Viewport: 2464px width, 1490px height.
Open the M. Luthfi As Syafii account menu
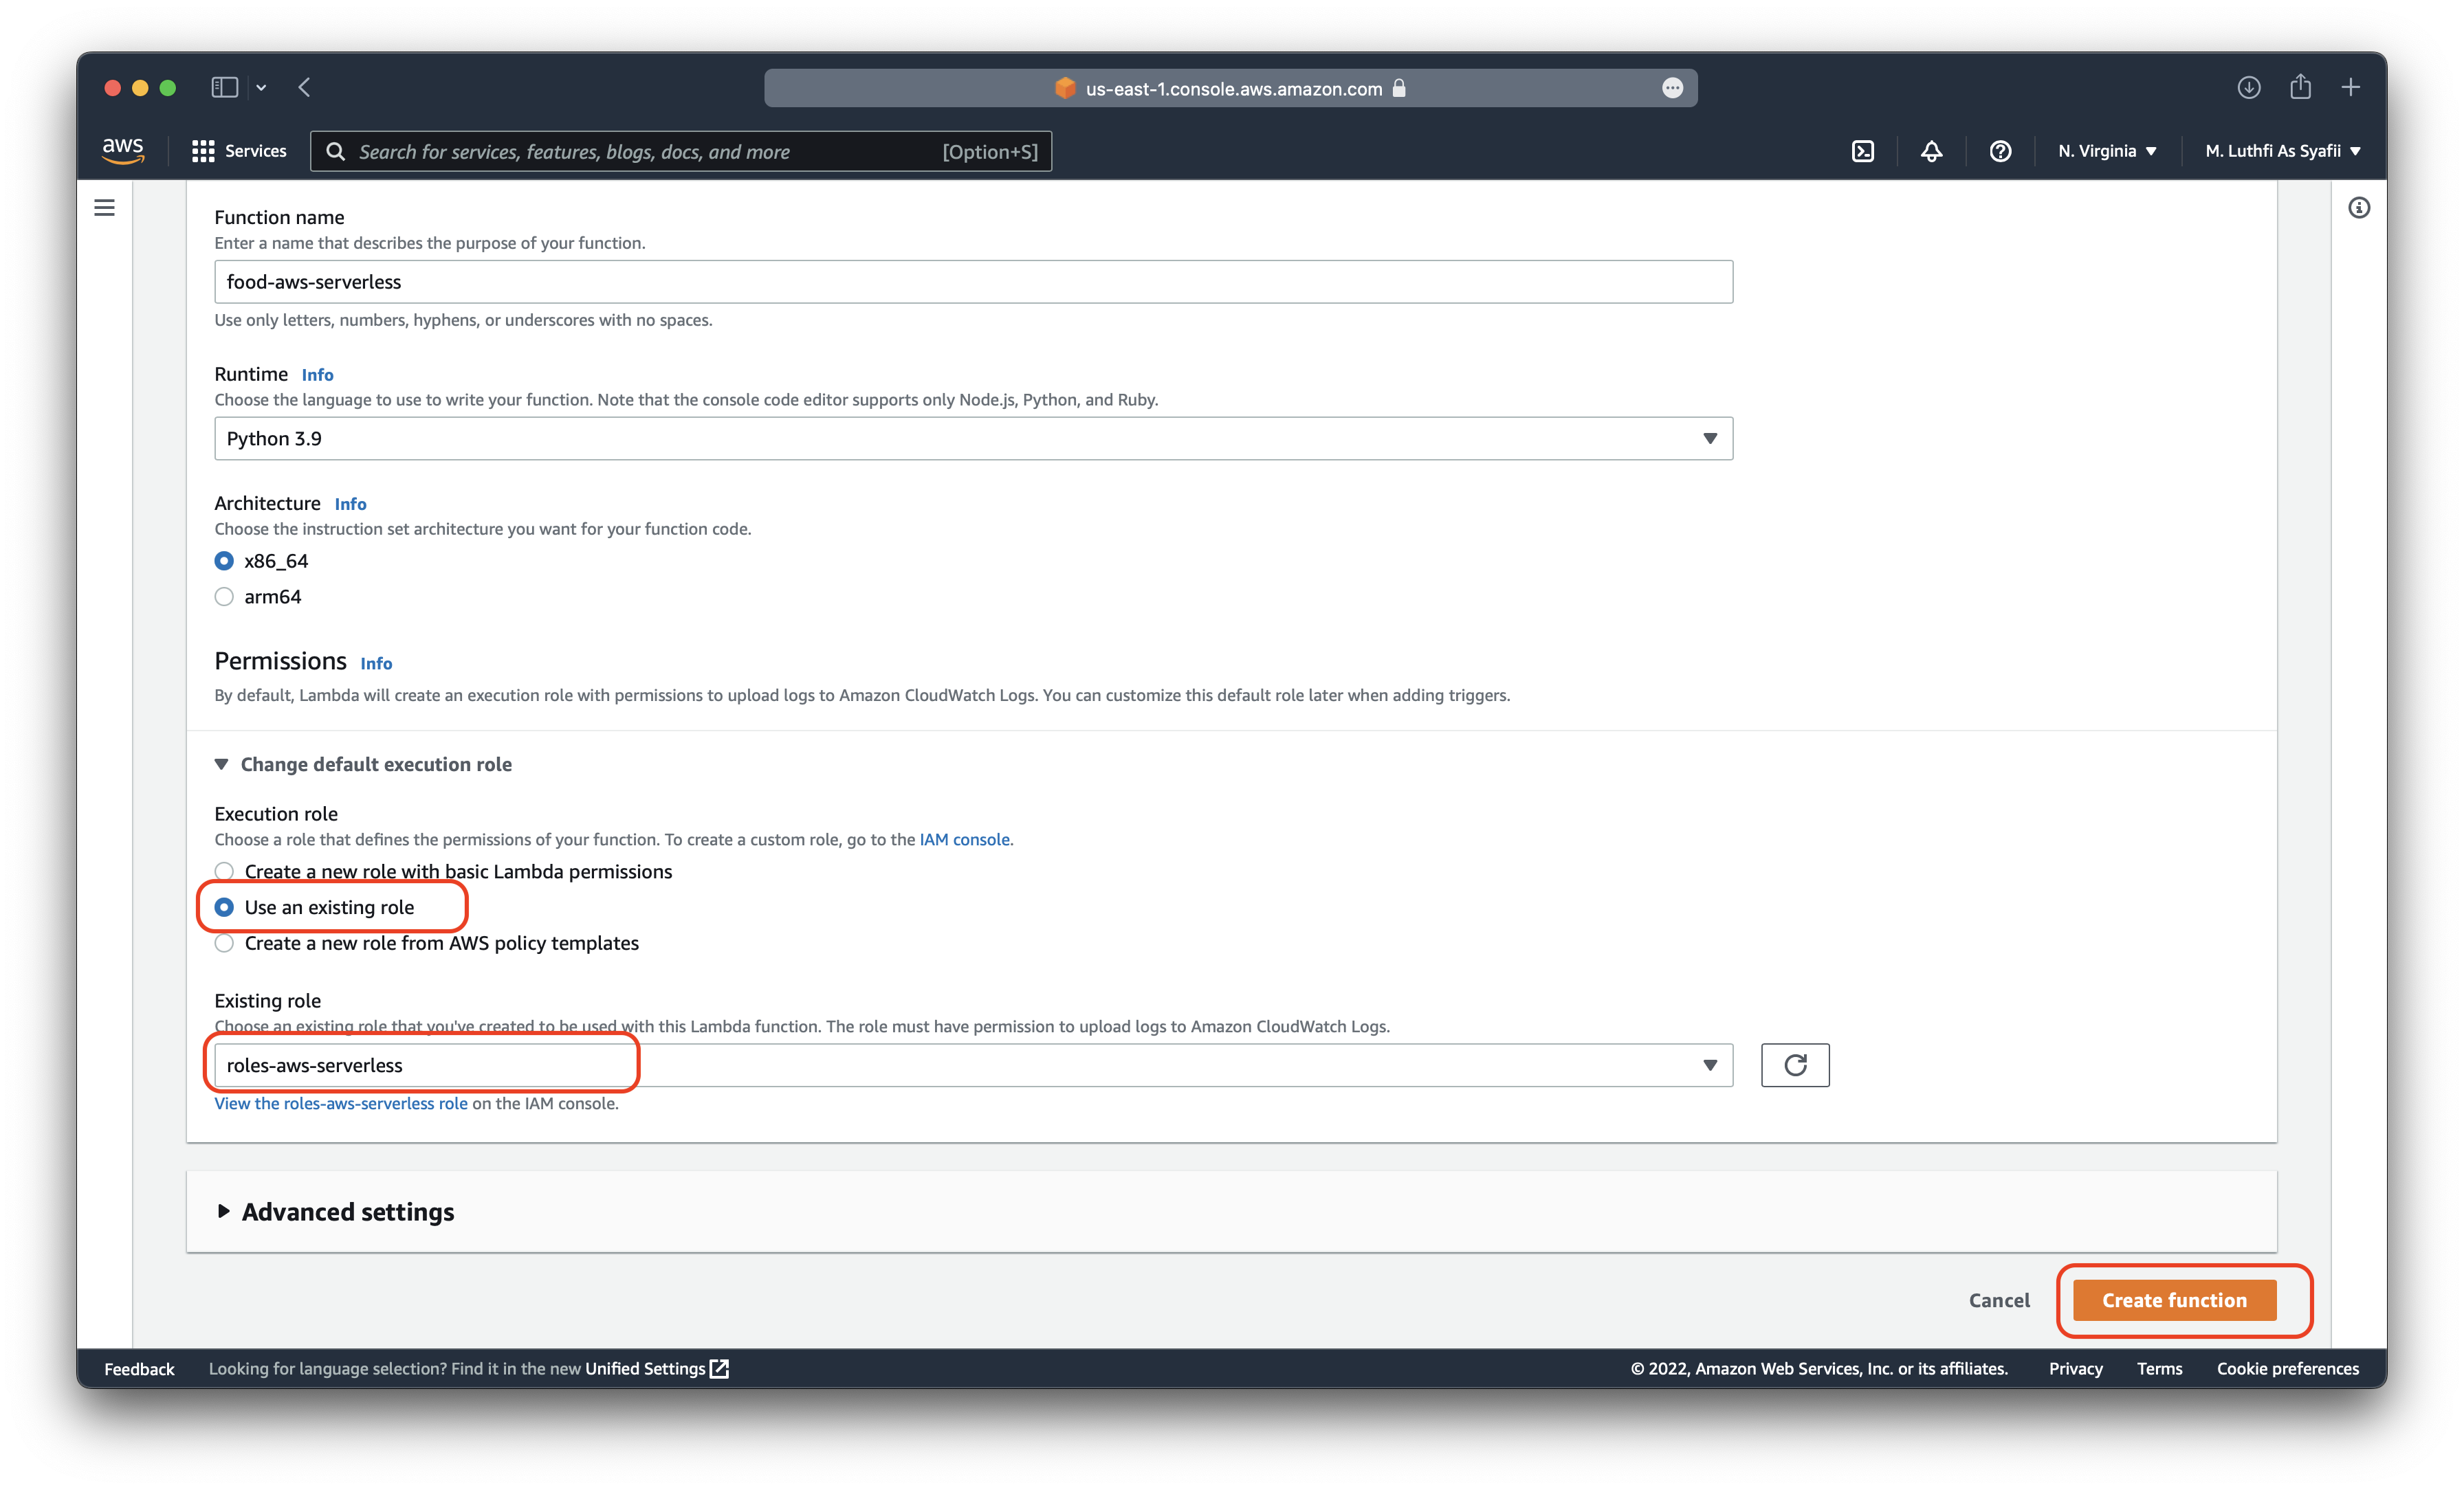coord(2282,151)
